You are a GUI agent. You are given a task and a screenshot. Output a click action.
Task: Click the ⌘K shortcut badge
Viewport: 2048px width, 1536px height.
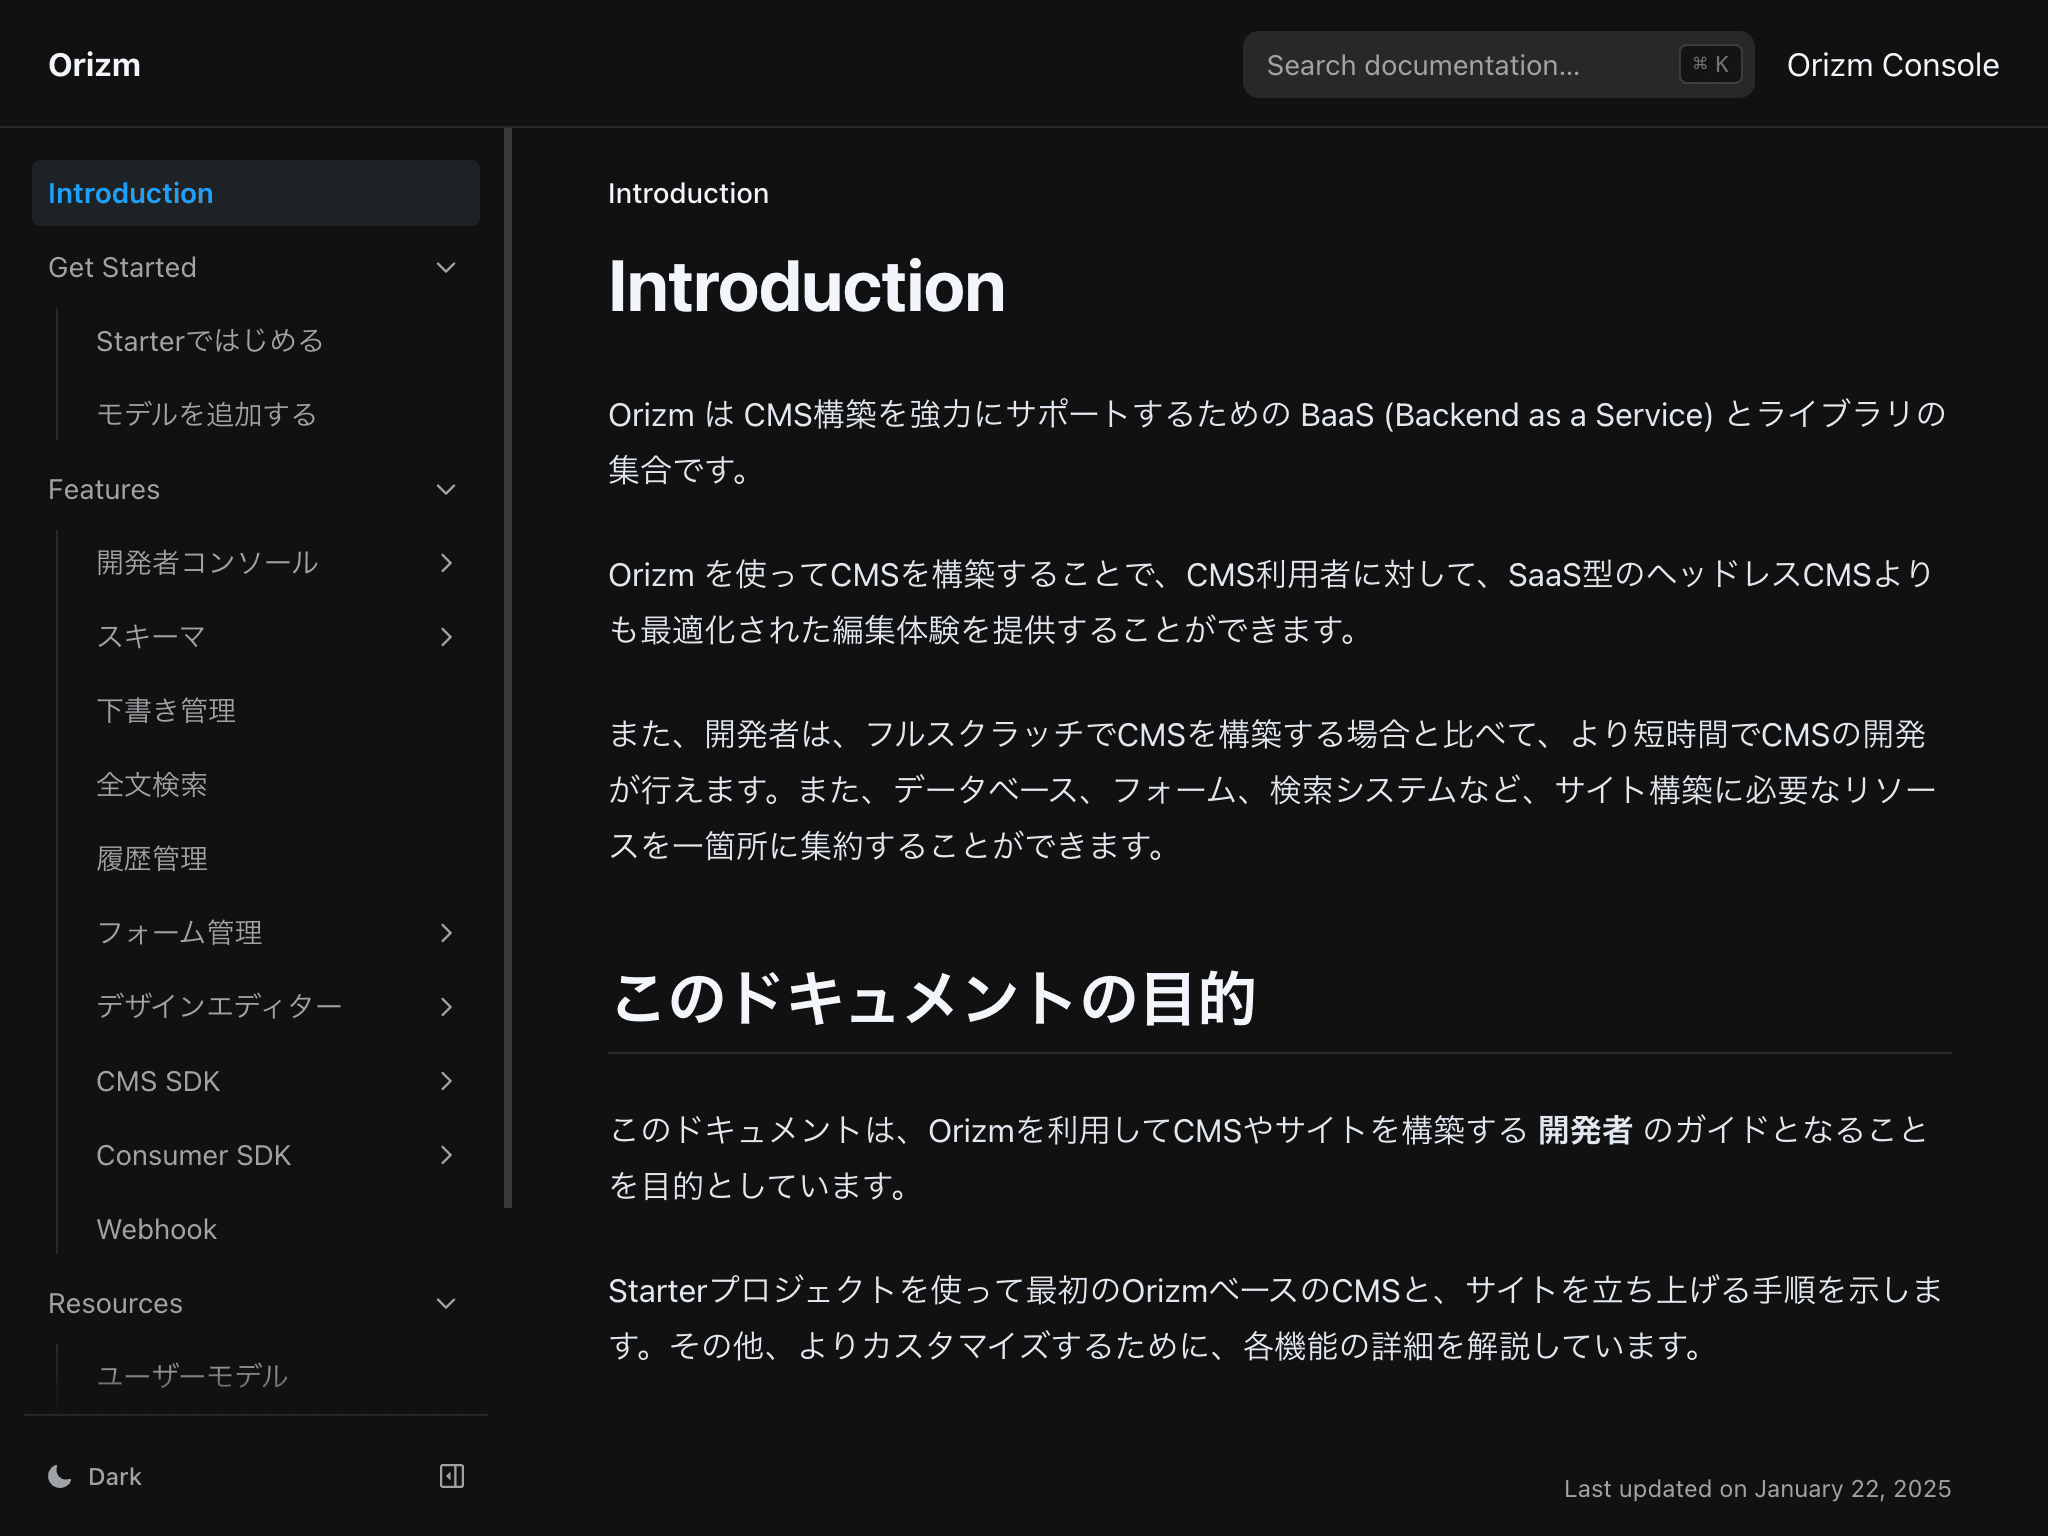1710,64
